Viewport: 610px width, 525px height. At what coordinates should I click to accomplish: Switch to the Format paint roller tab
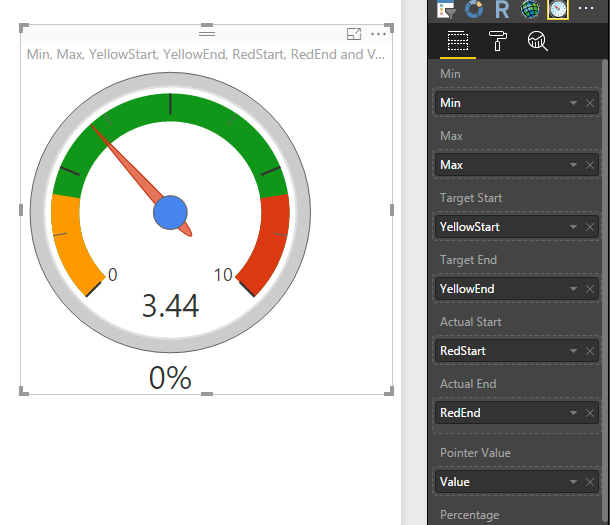498,41
